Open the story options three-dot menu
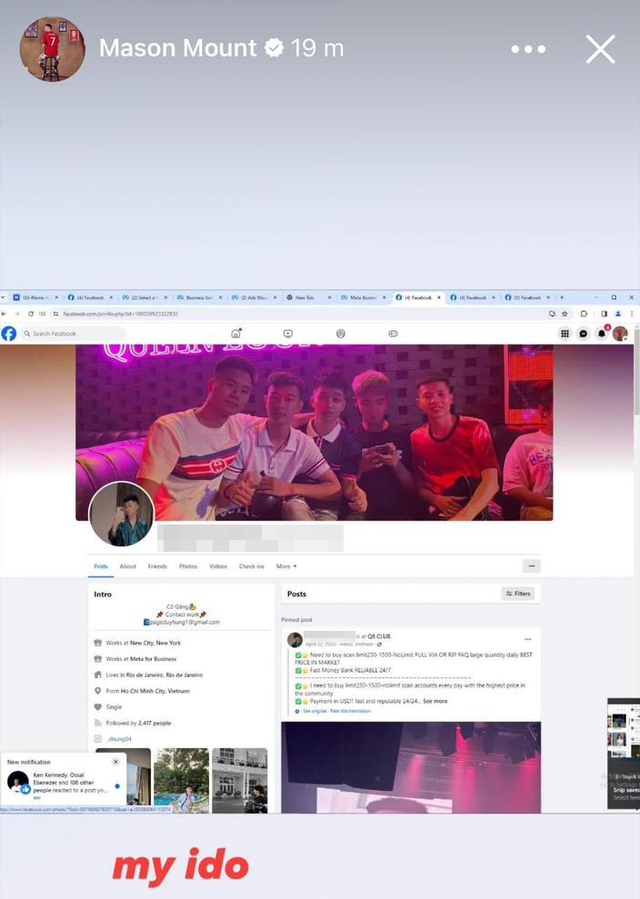Image resolution: width=640 pixels, height=899 pixels. (528, 49)
